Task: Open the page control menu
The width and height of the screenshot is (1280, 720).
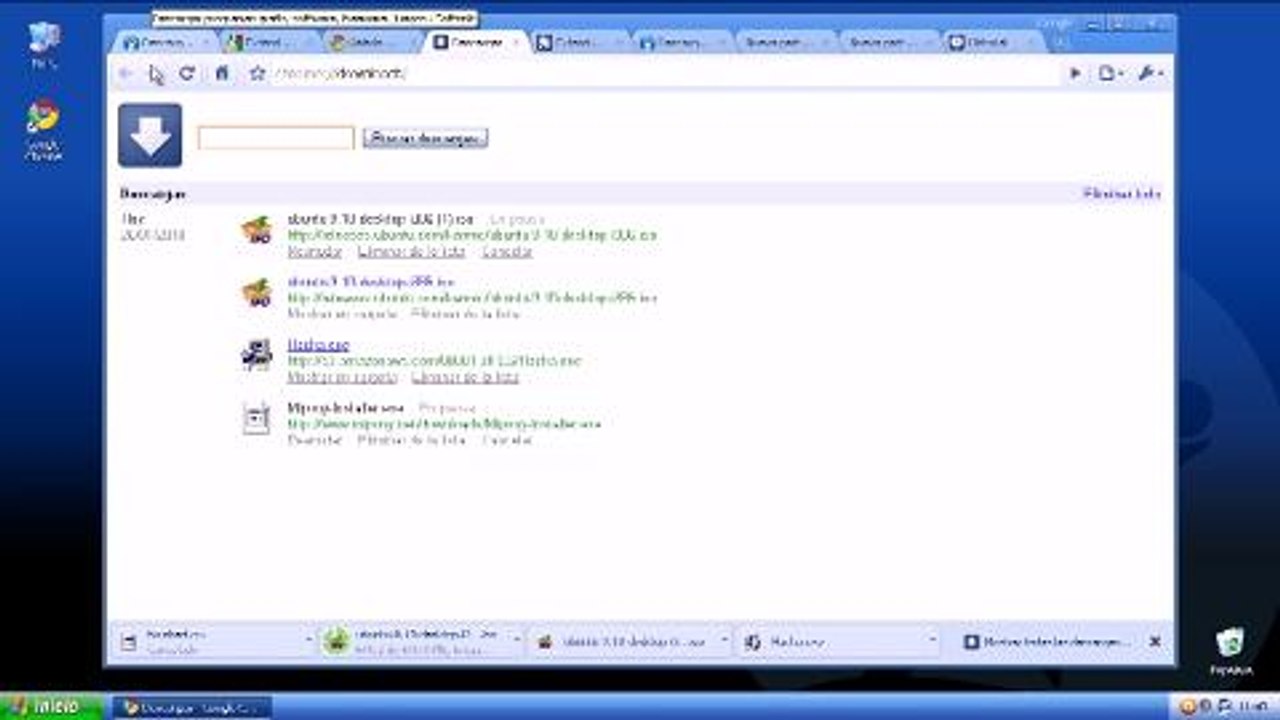Action: pyautogui.click(x=1110, y=73)
